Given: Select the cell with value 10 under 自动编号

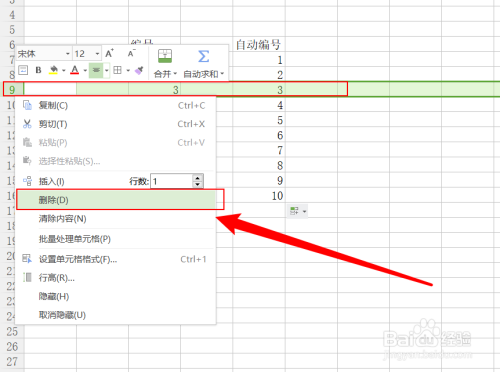Looking at the screenshot, I should (259, 195).
